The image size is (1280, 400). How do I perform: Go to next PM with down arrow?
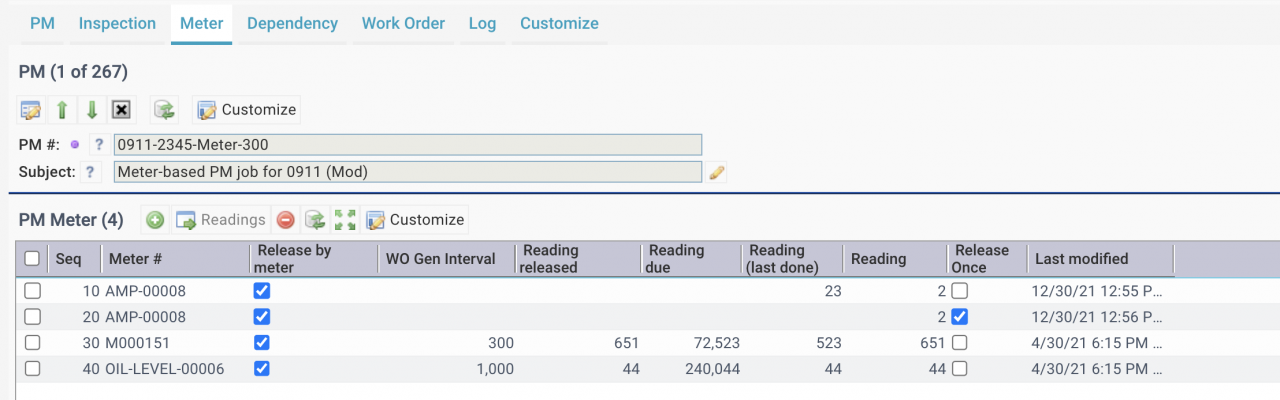click(x=91, y=109)
